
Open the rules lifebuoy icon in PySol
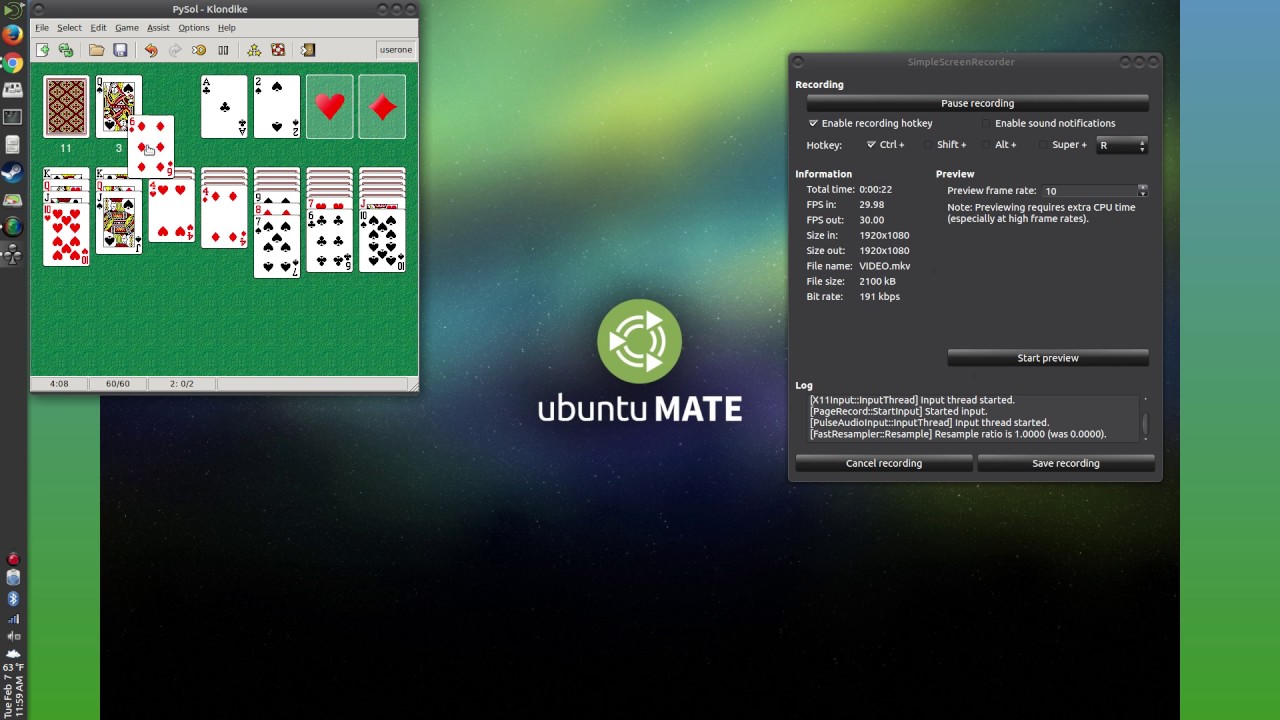coord(278,50)
